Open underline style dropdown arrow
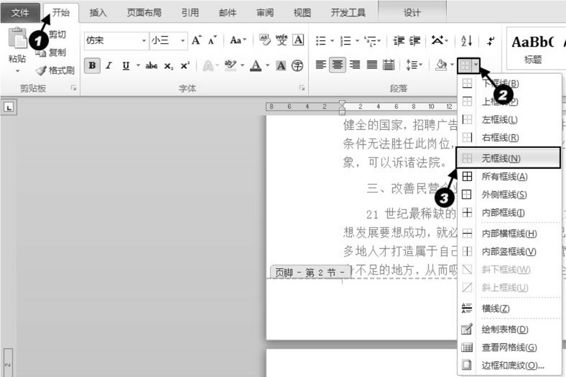This screenshot has height=377, width=566. pyautogui.click(x=138, y=66)
